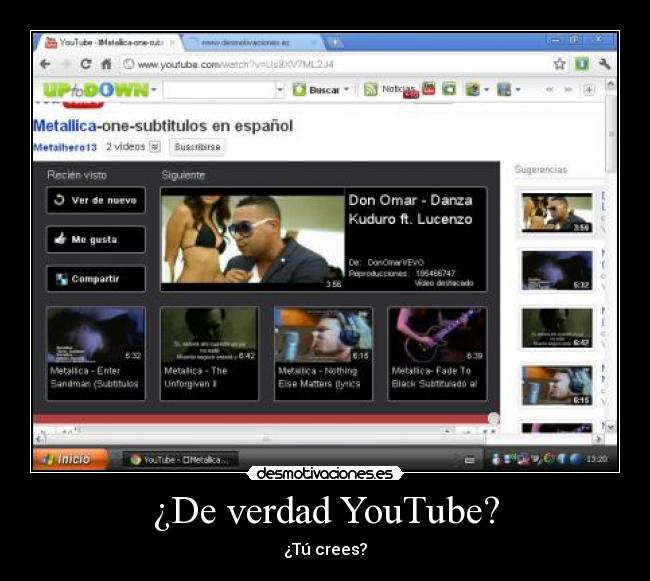Open the Don Omar Danza Kuduro video thumbnail
This screenshot has width=650, height=581.
coord(253,240)
